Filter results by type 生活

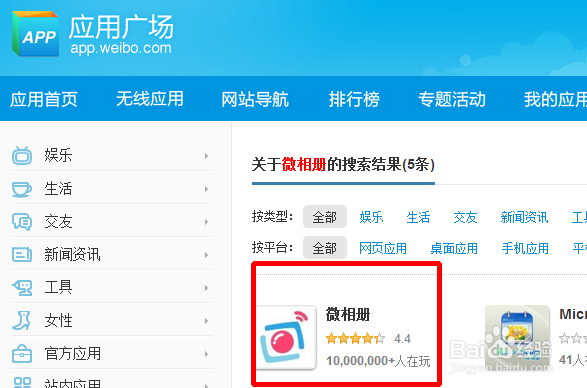point(418,217)
